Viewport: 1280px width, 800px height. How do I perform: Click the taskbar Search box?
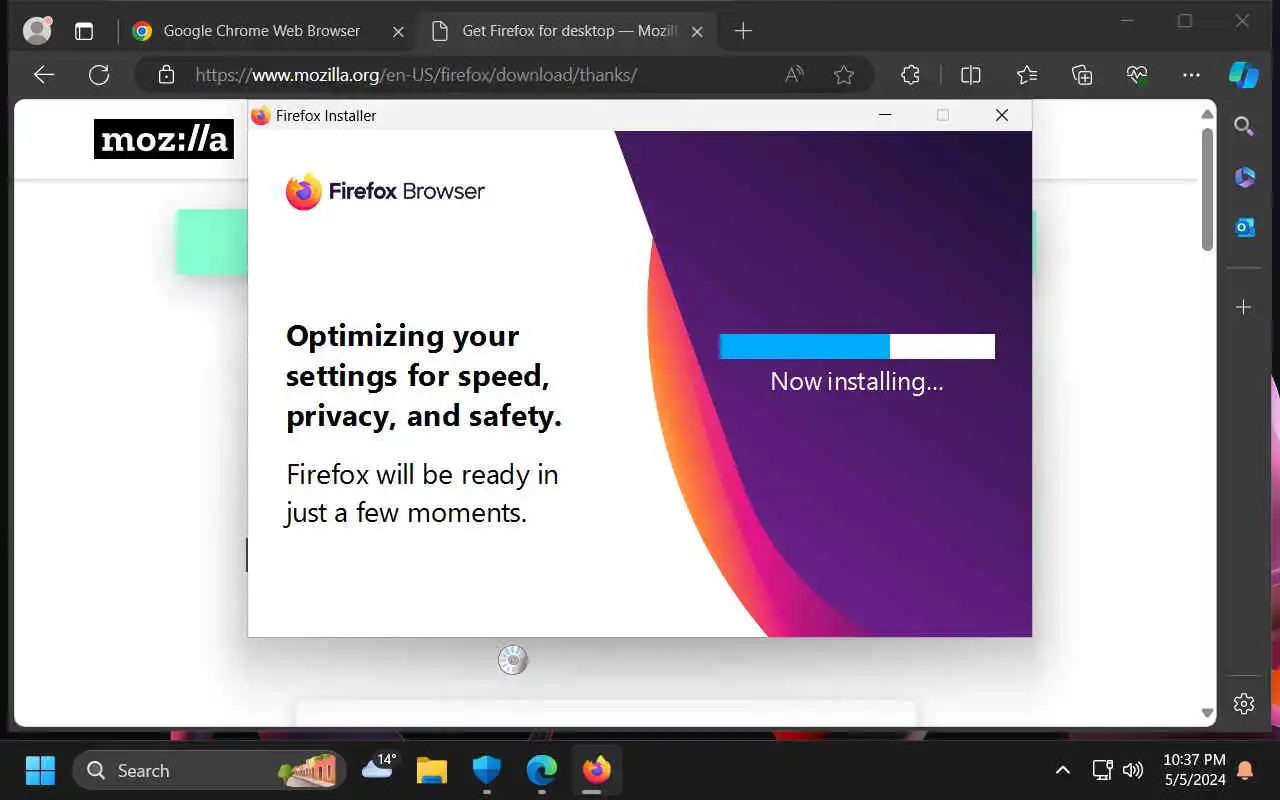[x=210, y=771]
